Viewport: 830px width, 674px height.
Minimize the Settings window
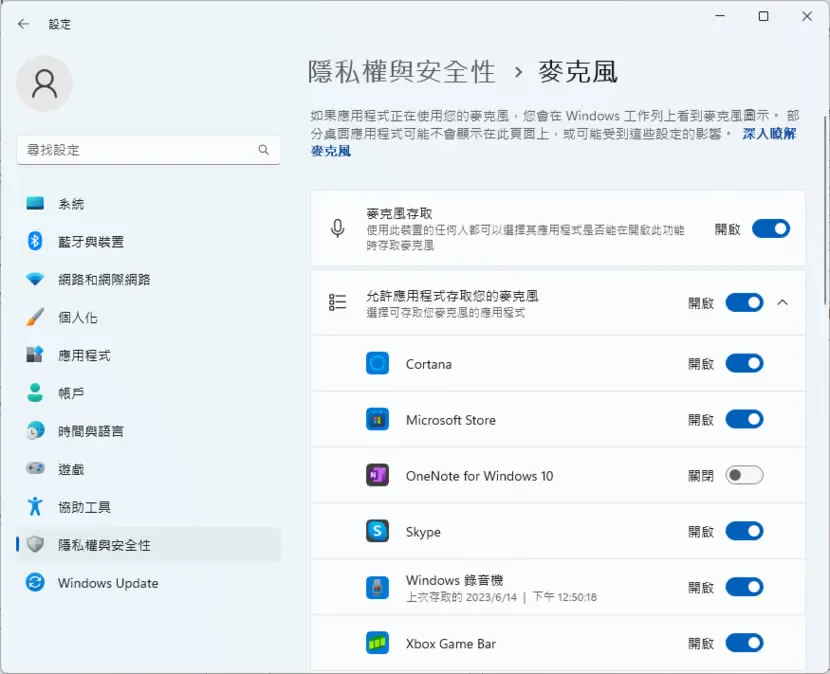pos(720,16)
